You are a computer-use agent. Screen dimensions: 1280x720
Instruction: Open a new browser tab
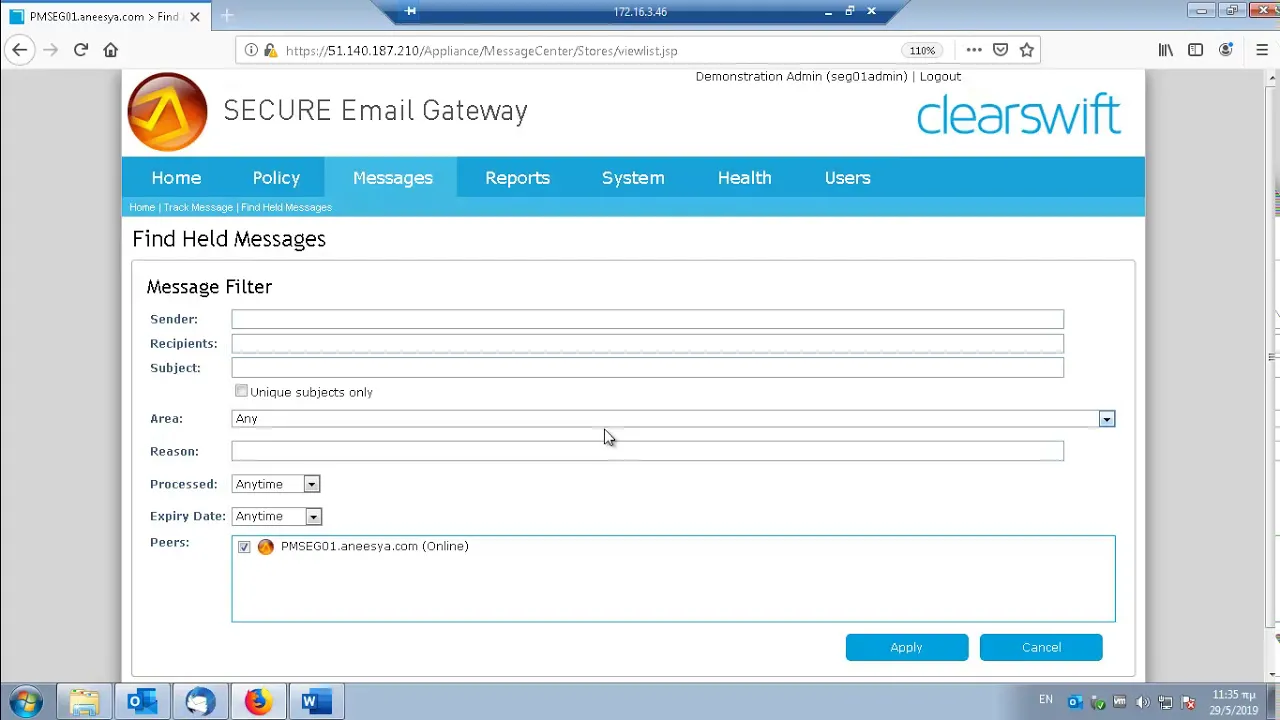[227, 16]
